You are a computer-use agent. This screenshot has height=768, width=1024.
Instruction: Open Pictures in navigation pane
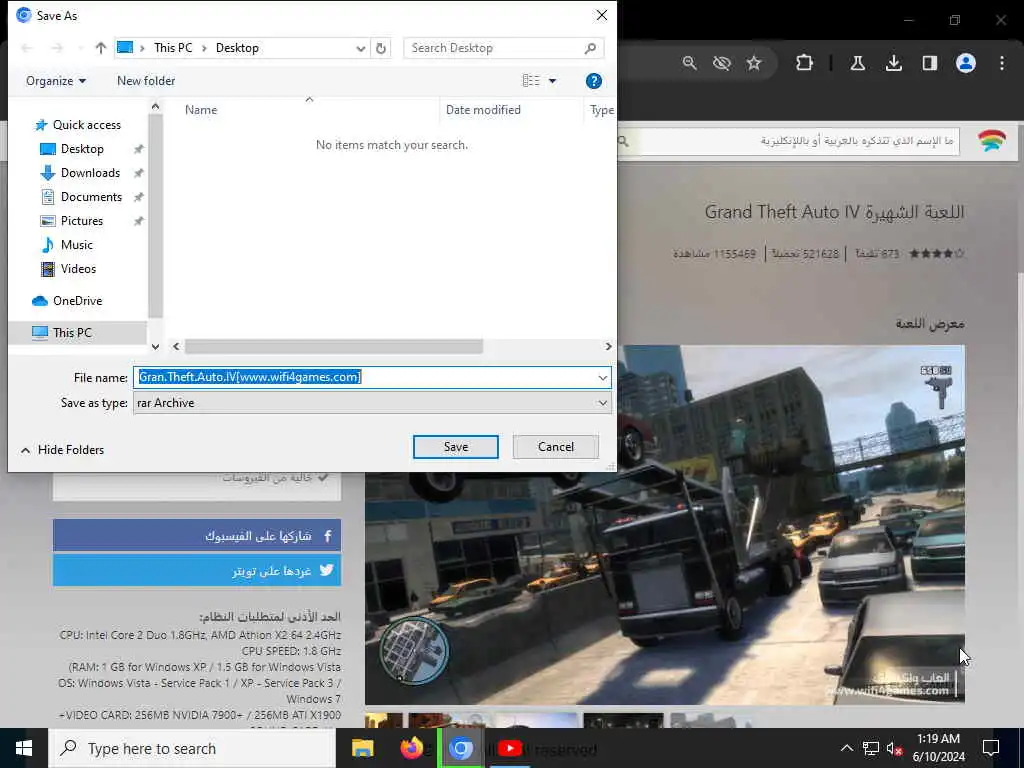coord(82,221)
